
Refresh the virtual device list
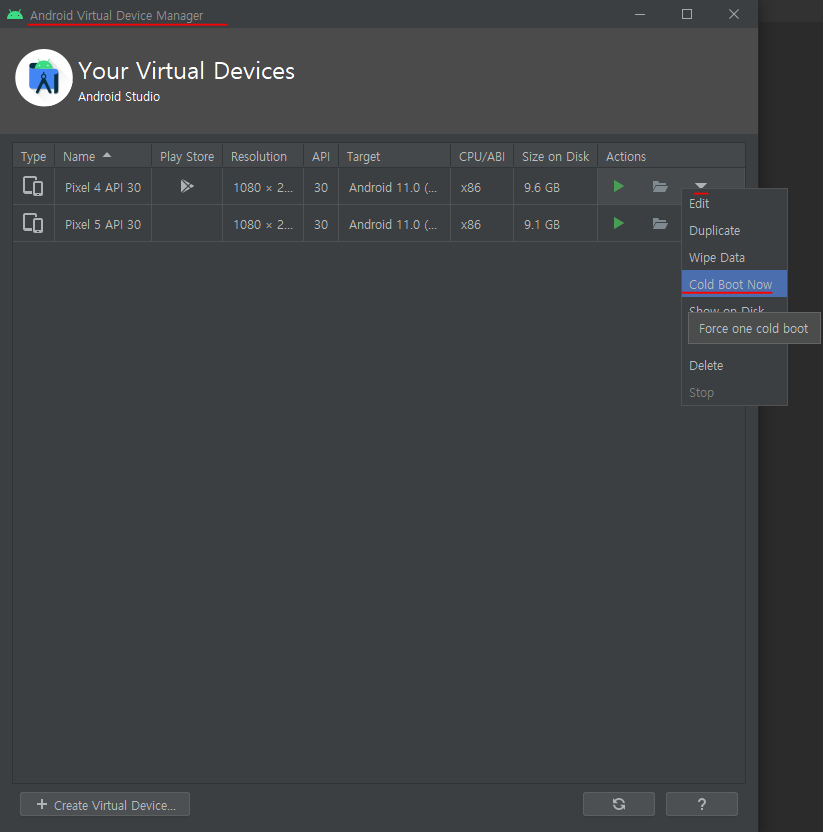(619, 804)
